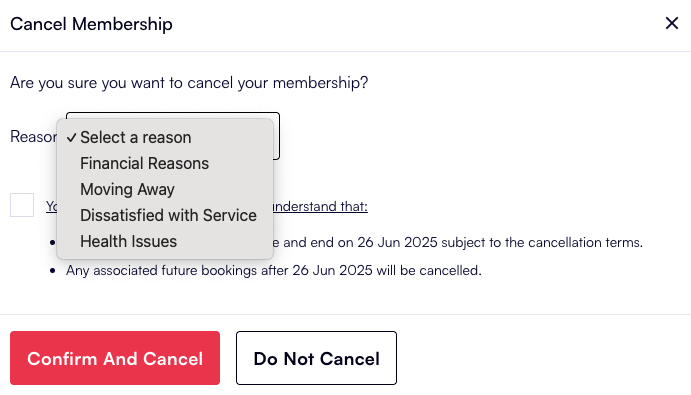
Task: Click the Cancel Membership dialog title
Action: [91, 24]
